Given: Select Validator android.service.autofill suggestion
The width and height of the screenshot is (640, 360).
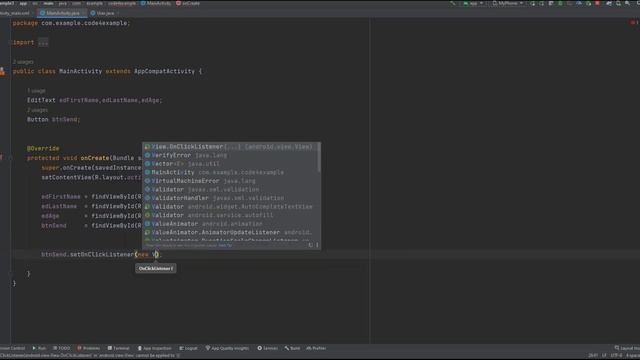Looking at the screenshot, I should (231, 215).
